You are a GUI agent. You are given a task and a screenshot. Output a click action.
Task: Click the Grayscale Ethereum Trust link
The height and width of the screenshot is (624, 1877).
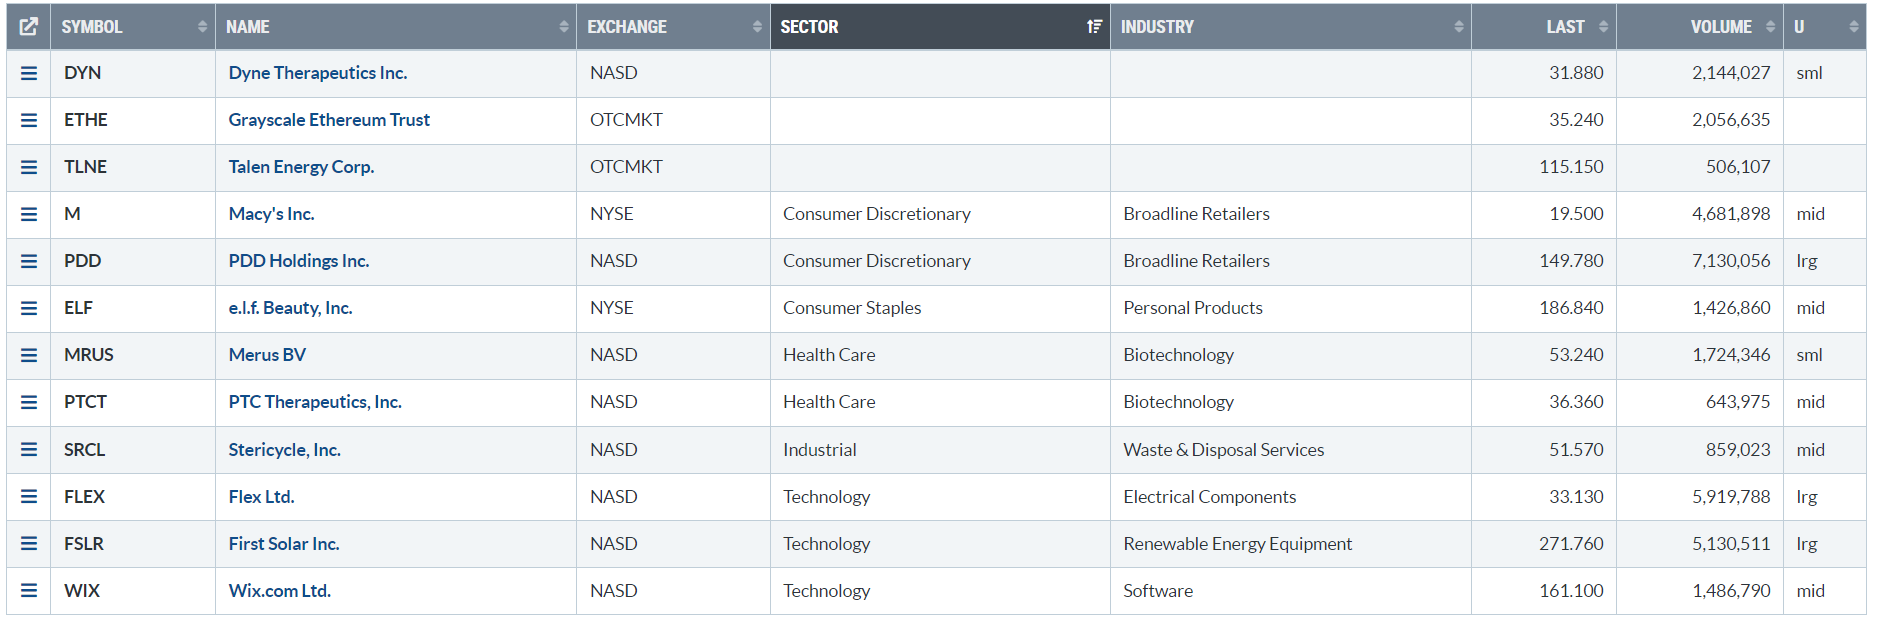(329, 120)
